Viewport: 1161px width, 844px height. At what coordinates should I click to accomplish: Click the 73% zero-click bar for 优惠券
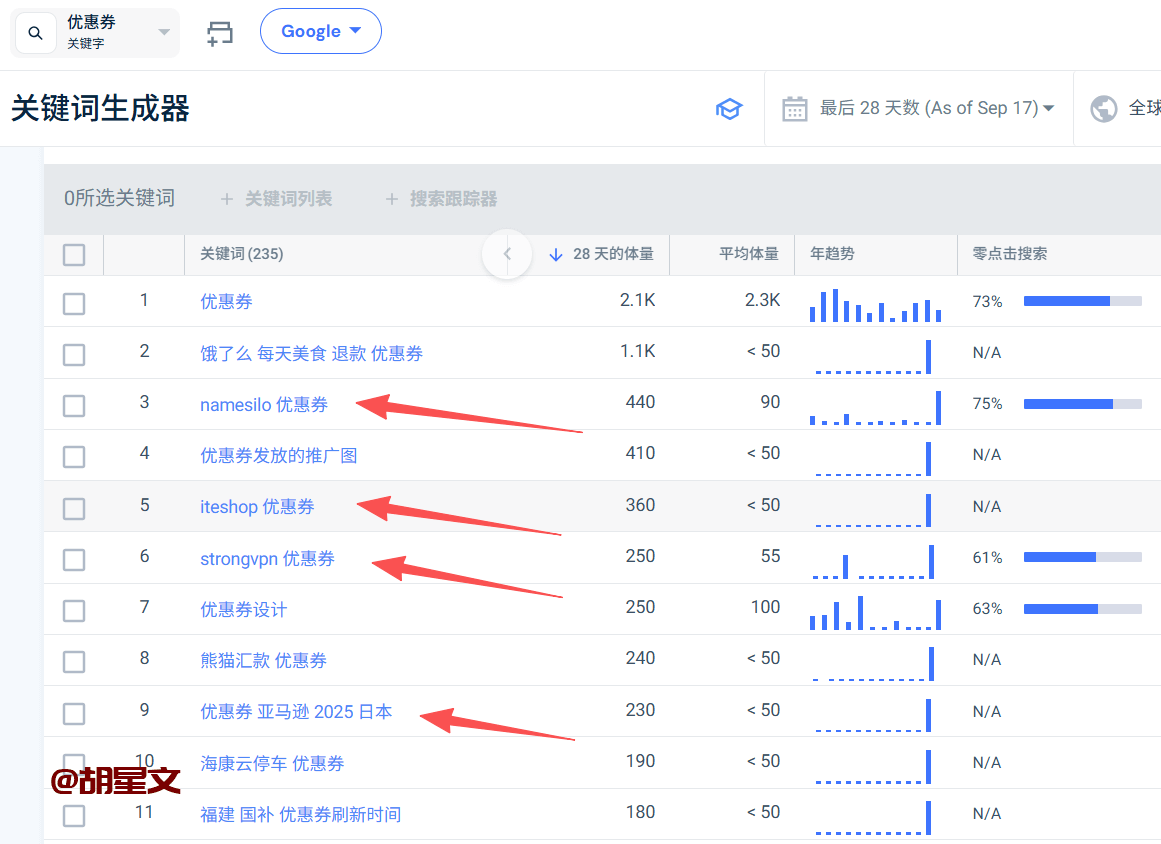pos(1082,301)
